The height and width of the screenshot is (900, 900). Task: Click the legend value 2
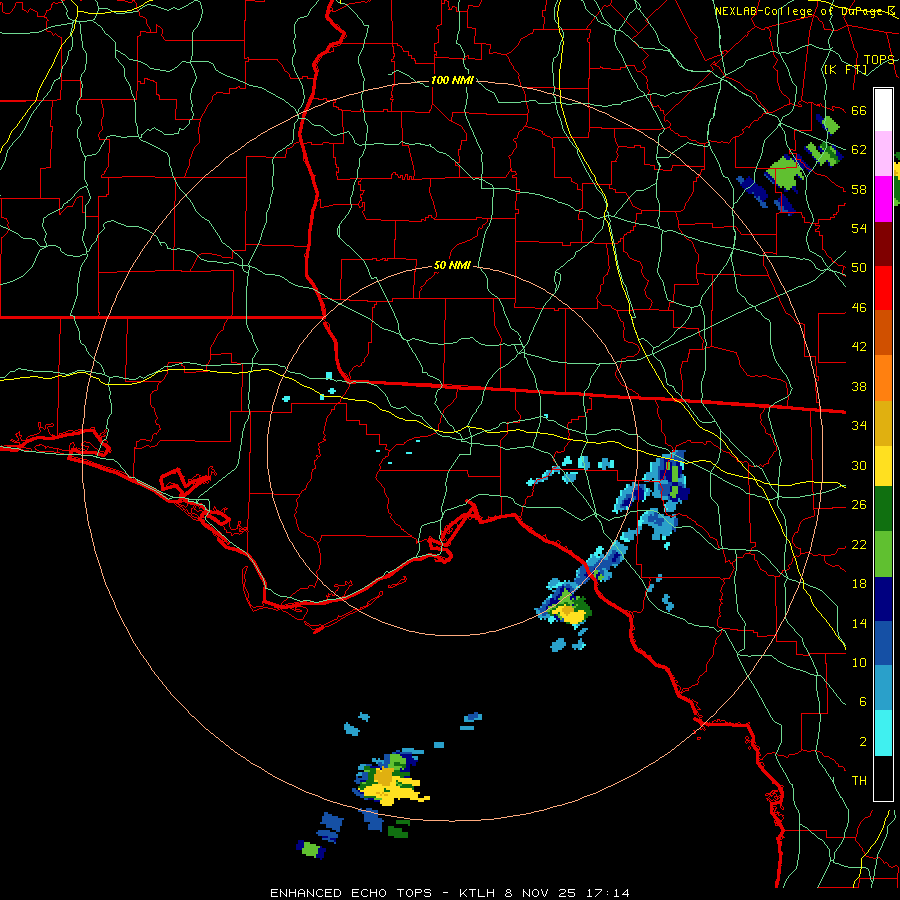point(862,741)
